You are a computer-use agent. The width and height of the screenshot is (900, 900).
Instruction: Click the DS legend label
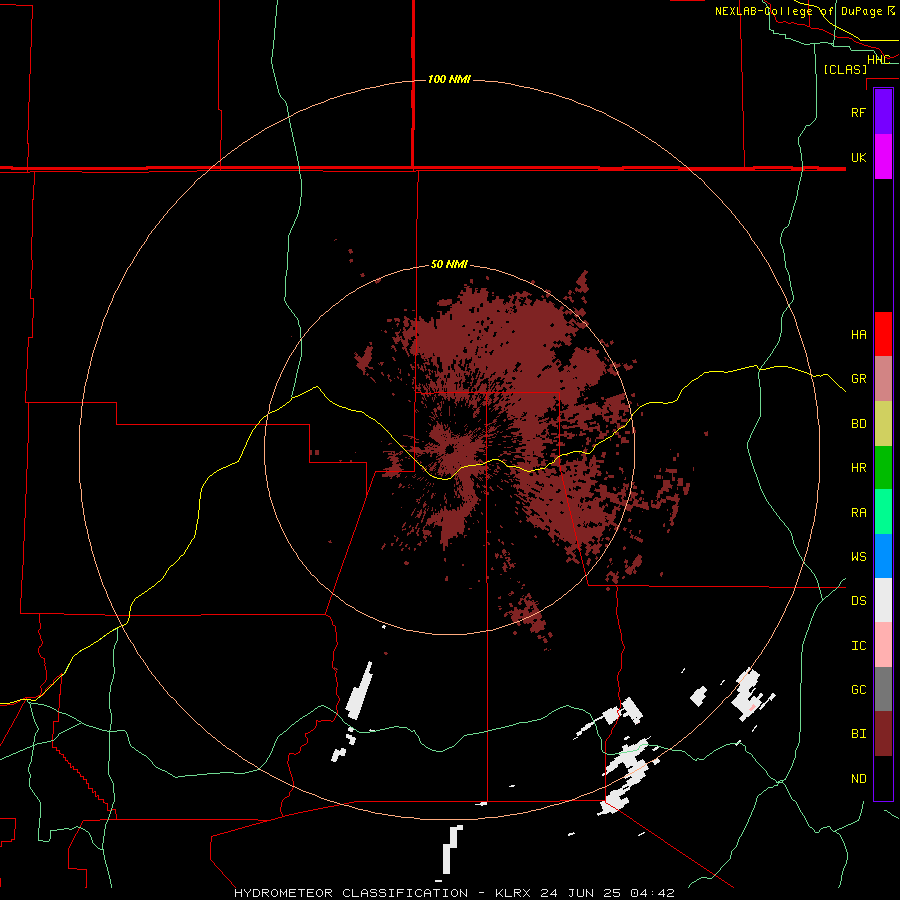click(x=858, y=600)
